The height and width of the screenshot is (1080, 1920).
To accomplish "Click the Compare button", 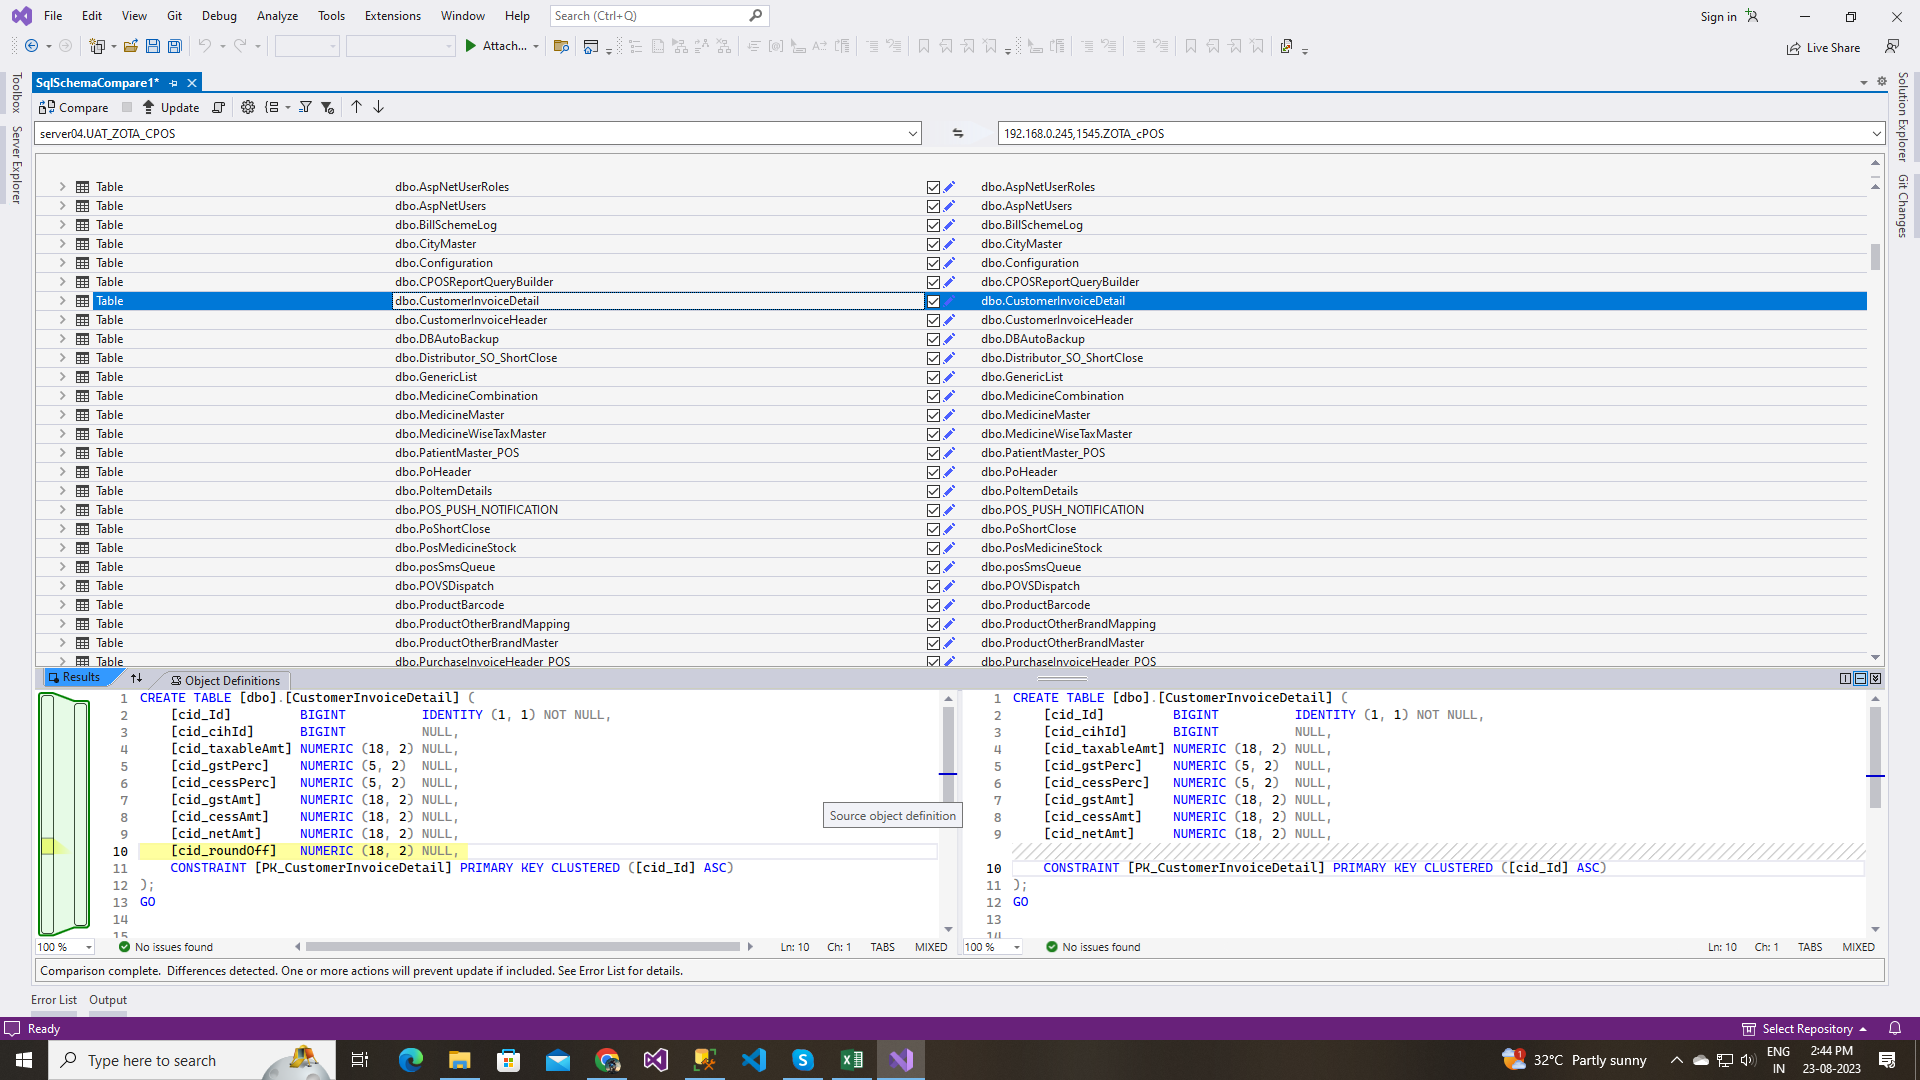I will pyautogui.click(x=74, y=107).
